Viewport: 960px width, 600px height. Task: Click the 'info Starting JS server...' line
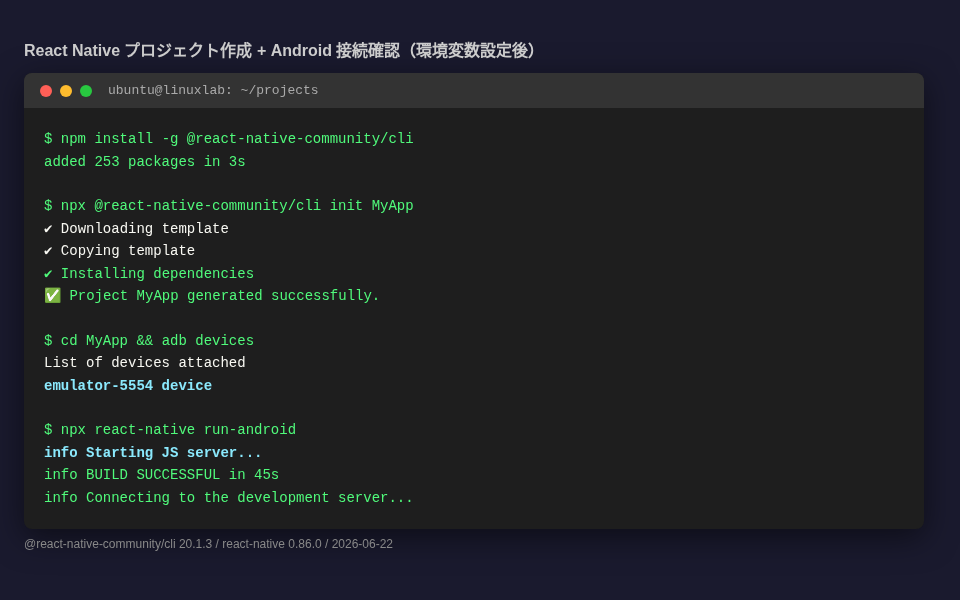click(153, 452)
